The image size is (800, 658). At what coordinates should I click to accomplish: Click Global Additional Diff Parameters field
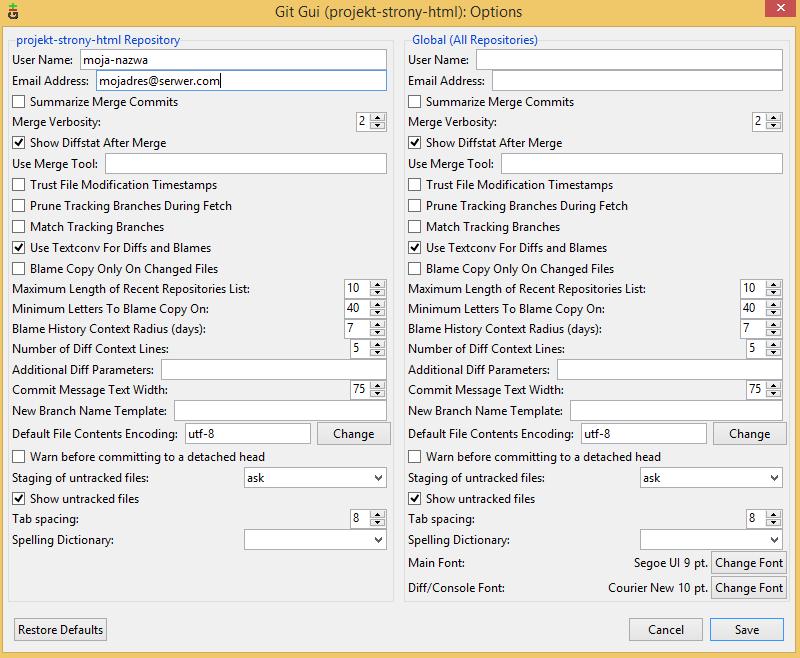(670, 370)
